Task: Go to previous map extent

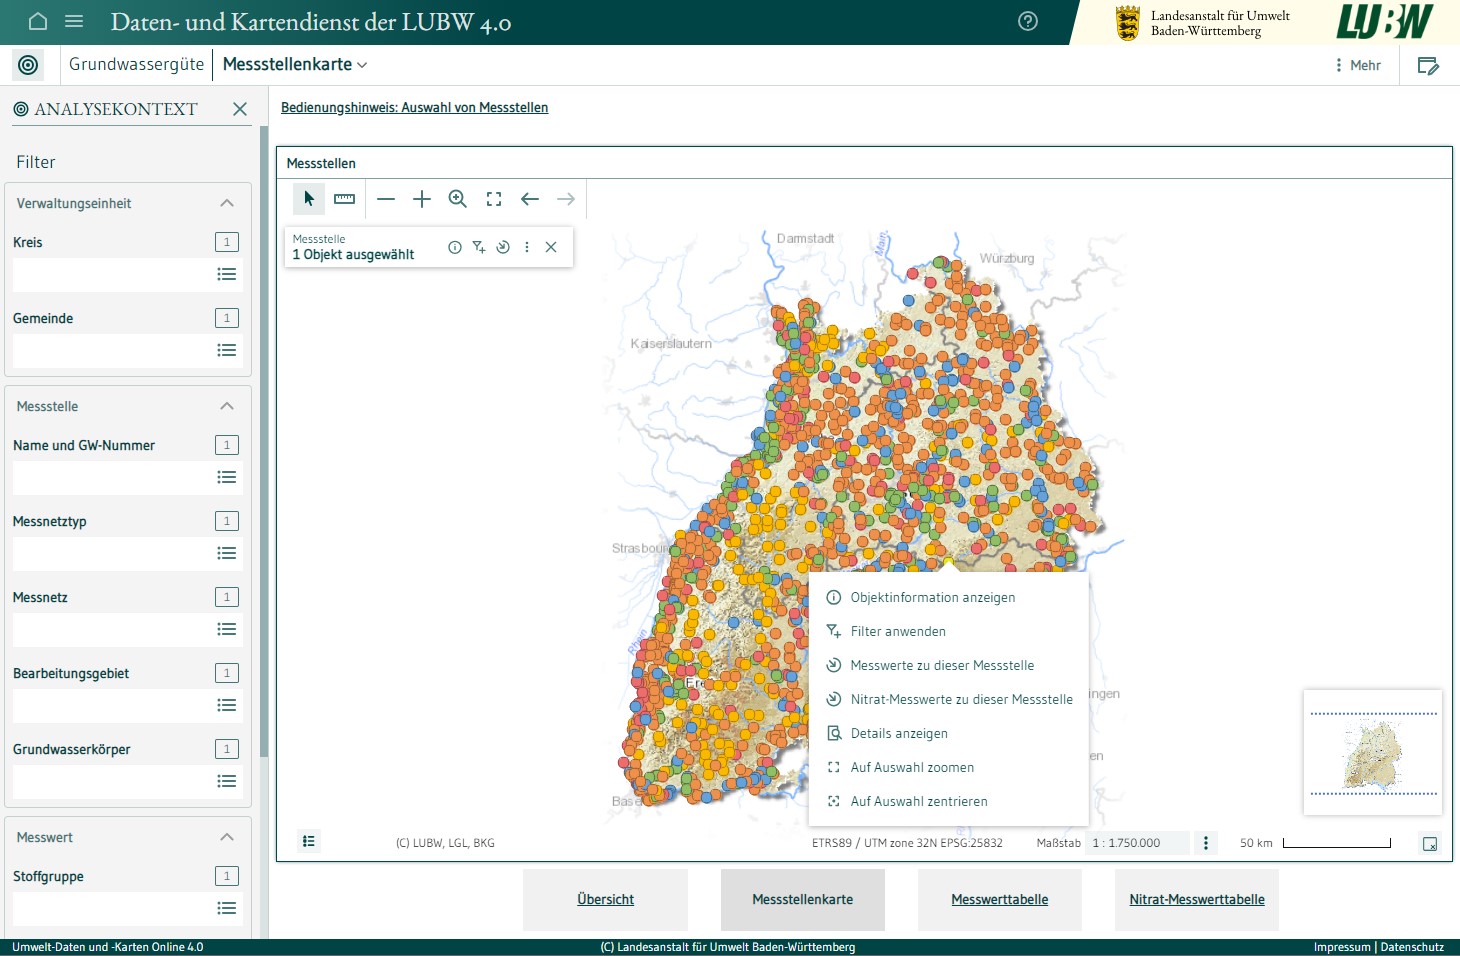Action: pos(530,199)
